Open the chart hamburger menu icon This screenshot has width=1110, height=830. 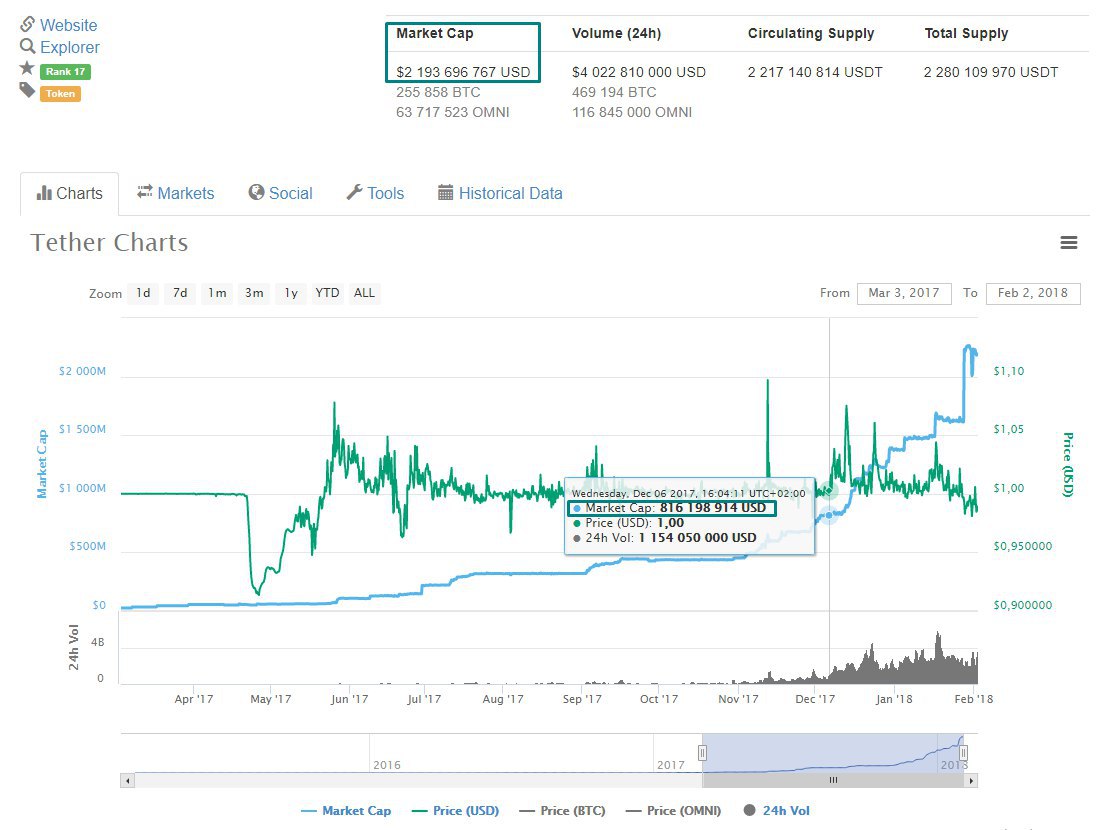[1068, 243]
